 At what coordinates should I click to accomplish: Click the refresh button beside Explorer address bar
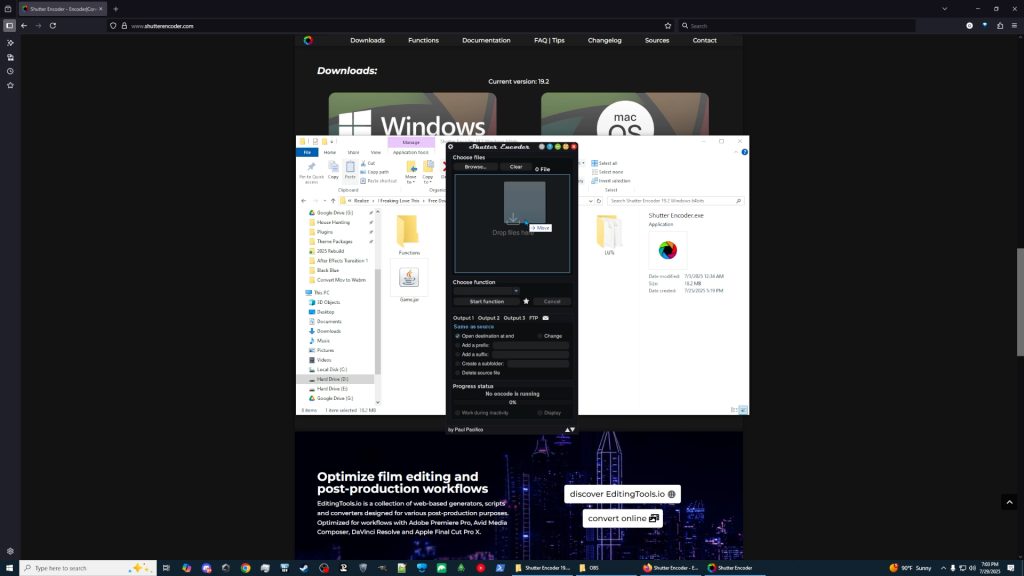tap(599, 201)
